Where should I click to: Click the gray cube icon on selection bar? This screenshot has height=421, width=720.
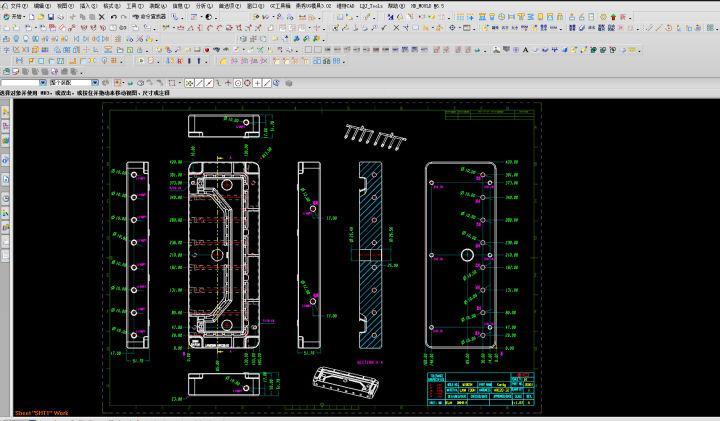[289, 83]
